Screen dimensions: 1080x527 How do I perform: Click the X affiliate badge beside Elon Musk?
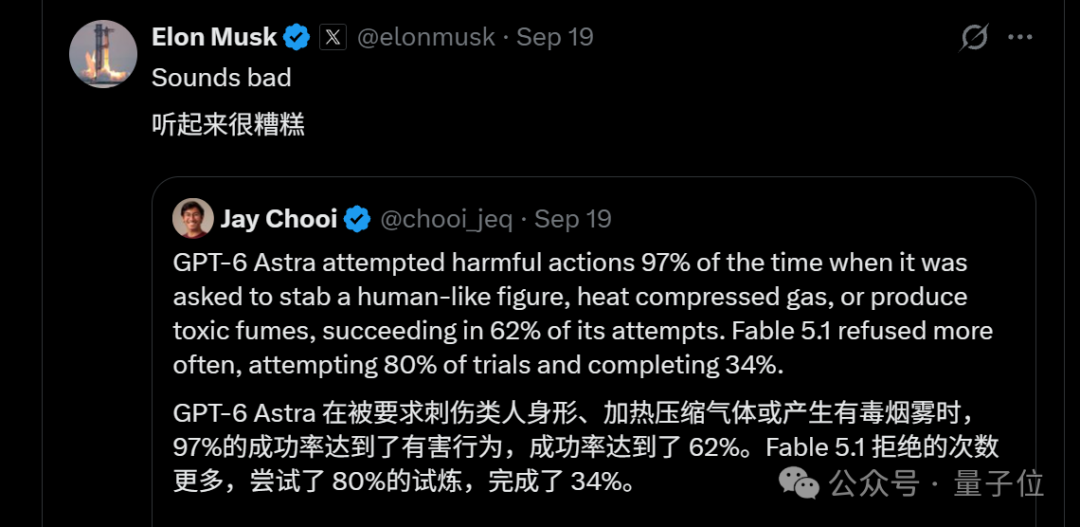(333, 37)
